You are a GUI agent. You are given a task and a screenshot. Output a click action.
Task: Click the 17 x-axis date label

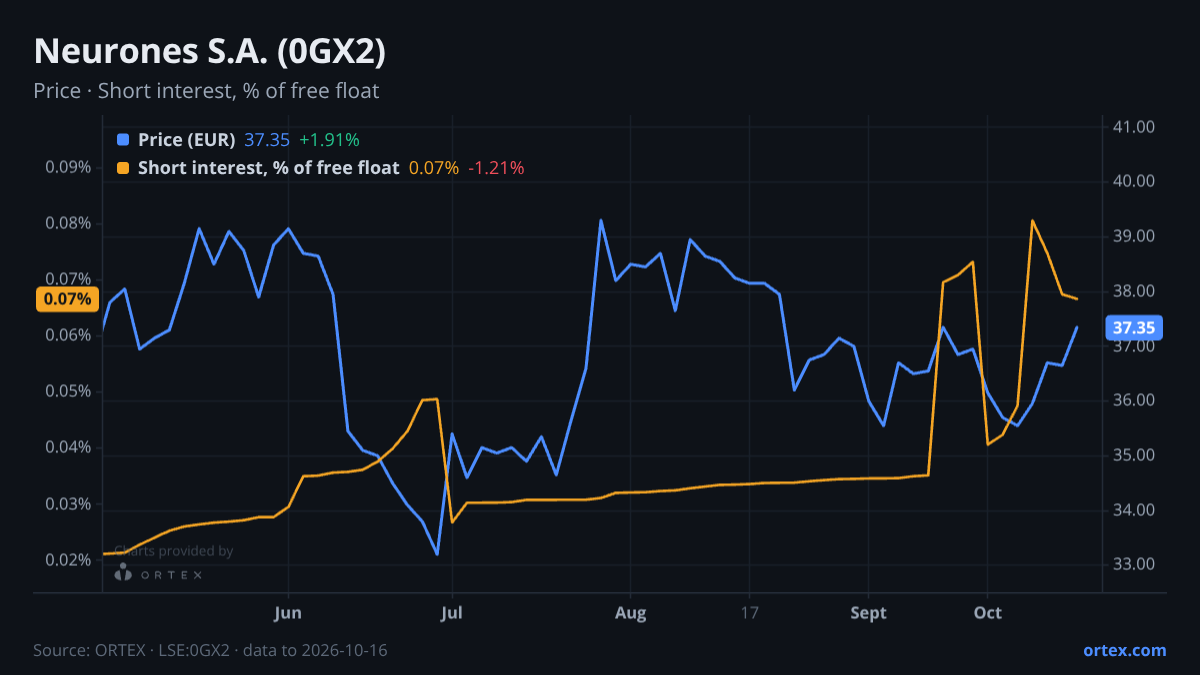point(750,613)
